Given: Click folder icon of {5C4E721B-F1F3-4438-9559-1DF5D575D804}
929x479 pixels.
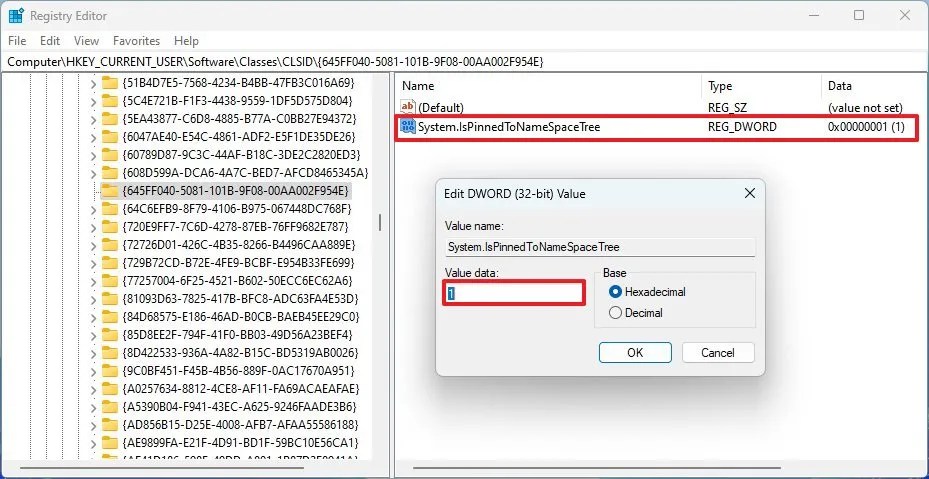Looking at the screenshot, I should (x=110, y=100).
